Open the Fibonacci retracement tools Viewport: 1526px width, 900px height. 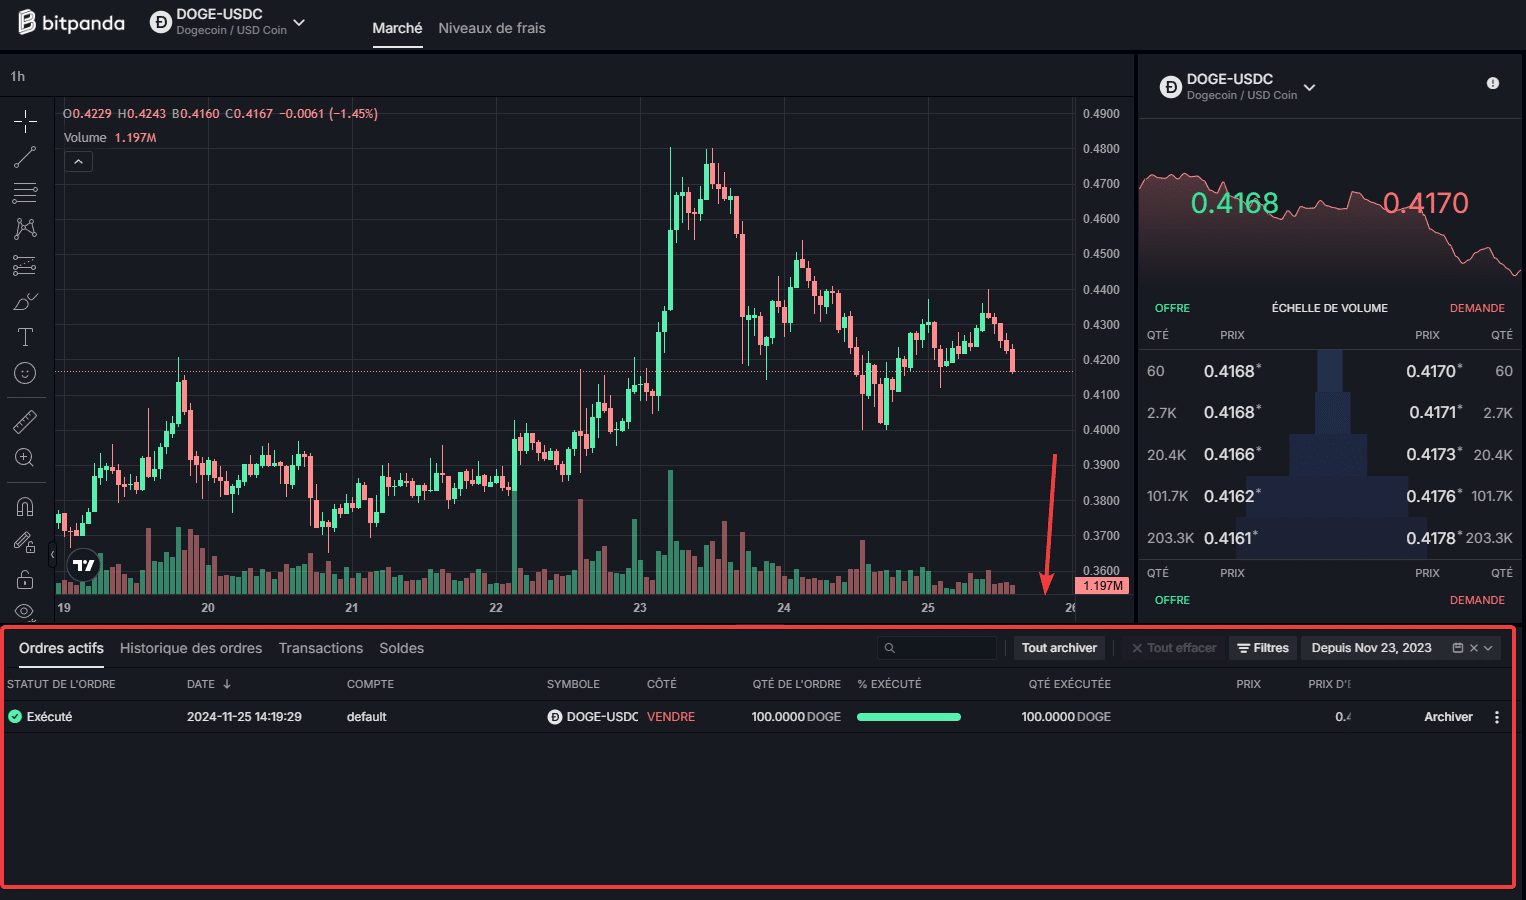click(x=25, y=193)
